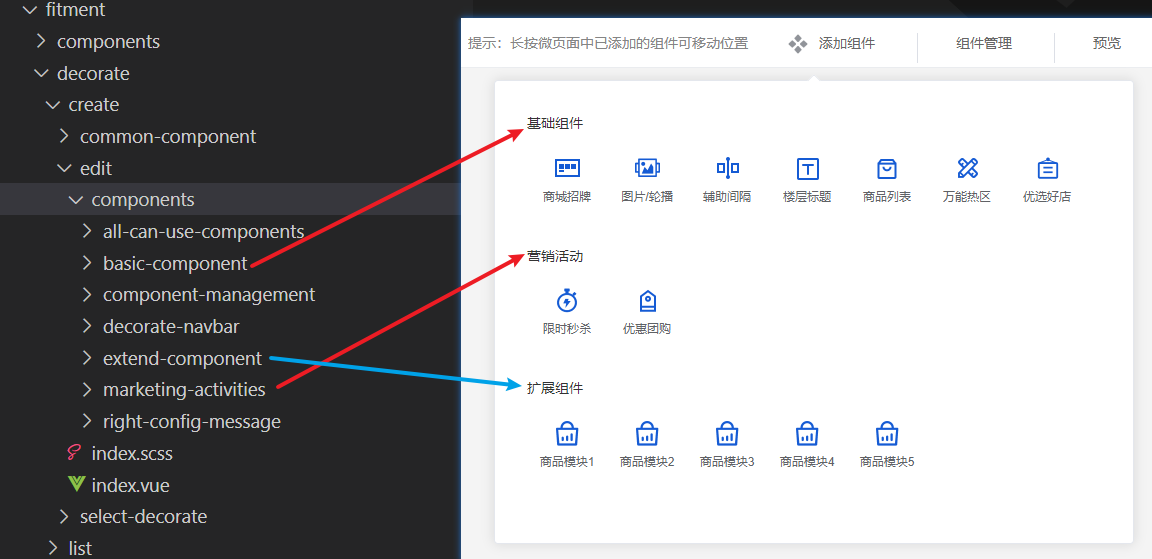Viewport: 1152px width, 559px height.
Task: Select the 商品模块1 basket icon
Action: pos(567,434)
